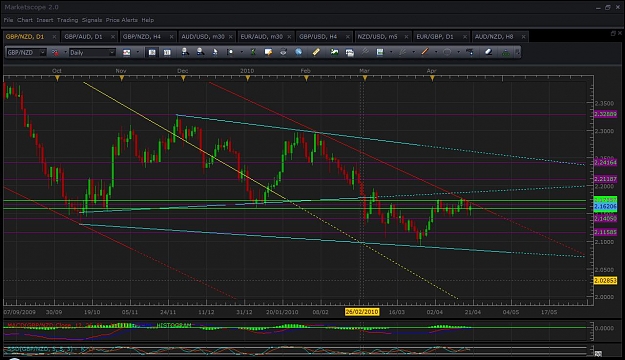
Task: Click the 2.32889 price level label
Action: (605, 114)
